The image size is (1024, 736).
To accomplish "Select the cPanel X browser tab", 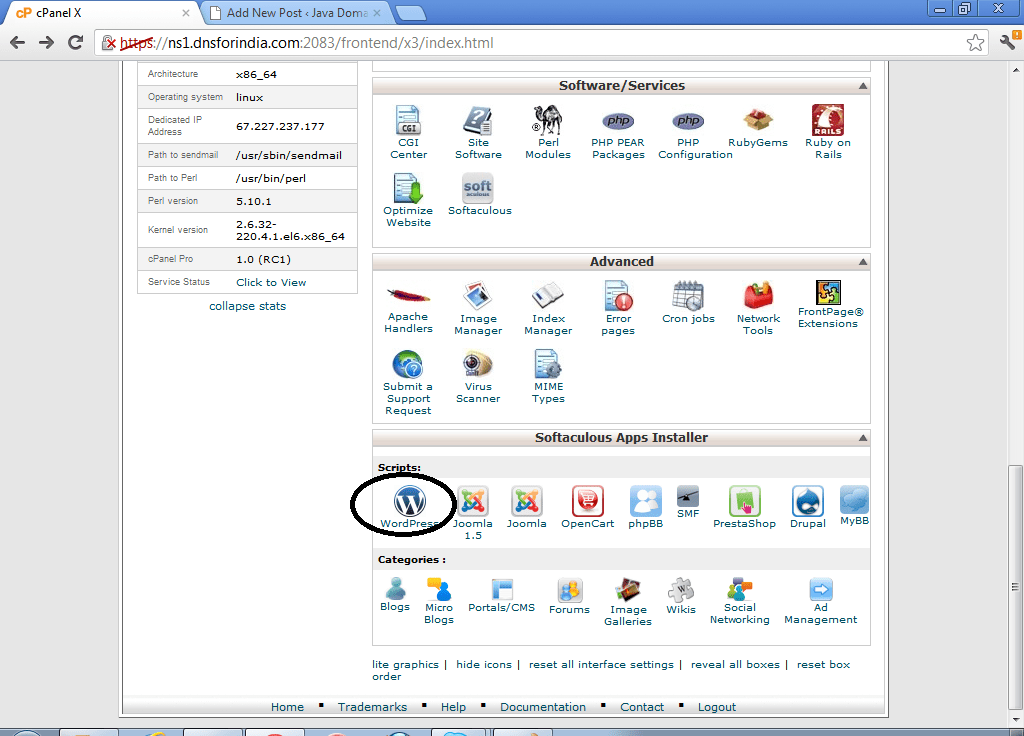I will point(100,12).
